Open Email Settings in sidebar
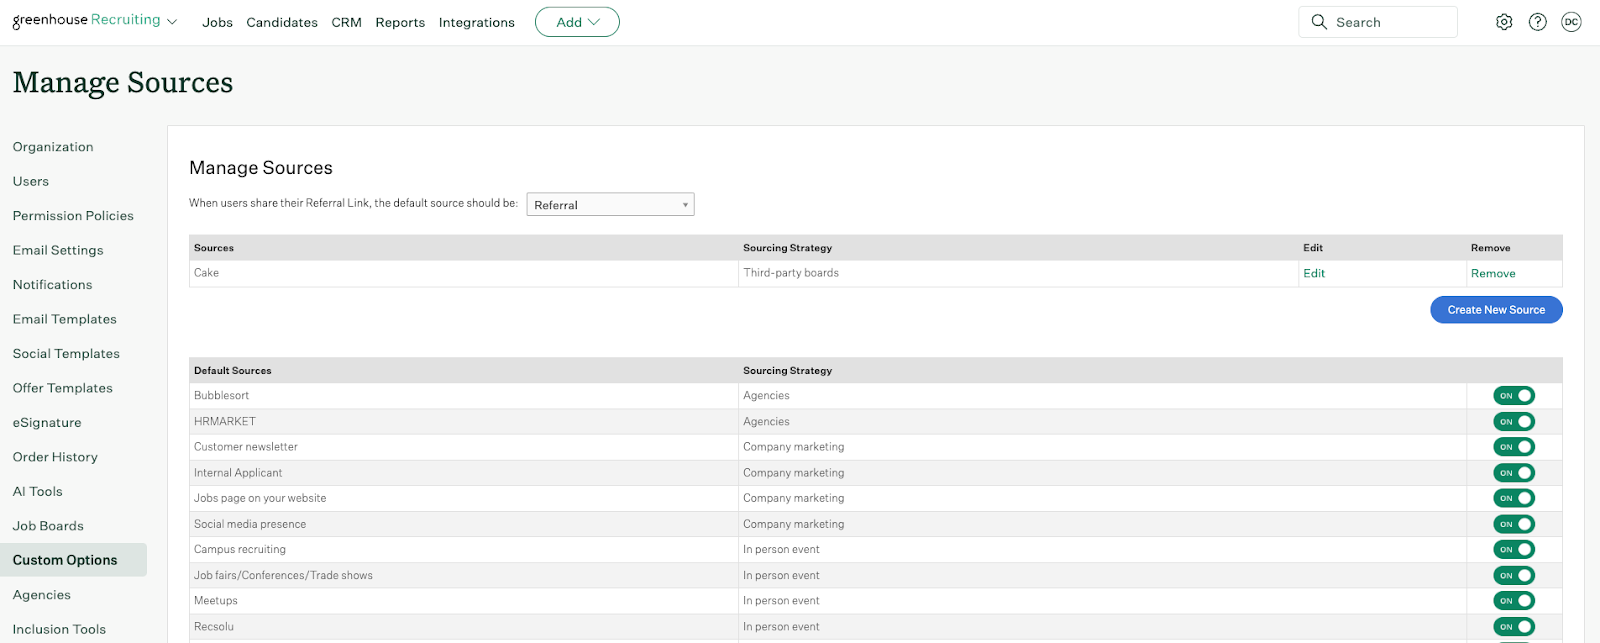This screenshot has height=643, width=1600. pos(58,250)
